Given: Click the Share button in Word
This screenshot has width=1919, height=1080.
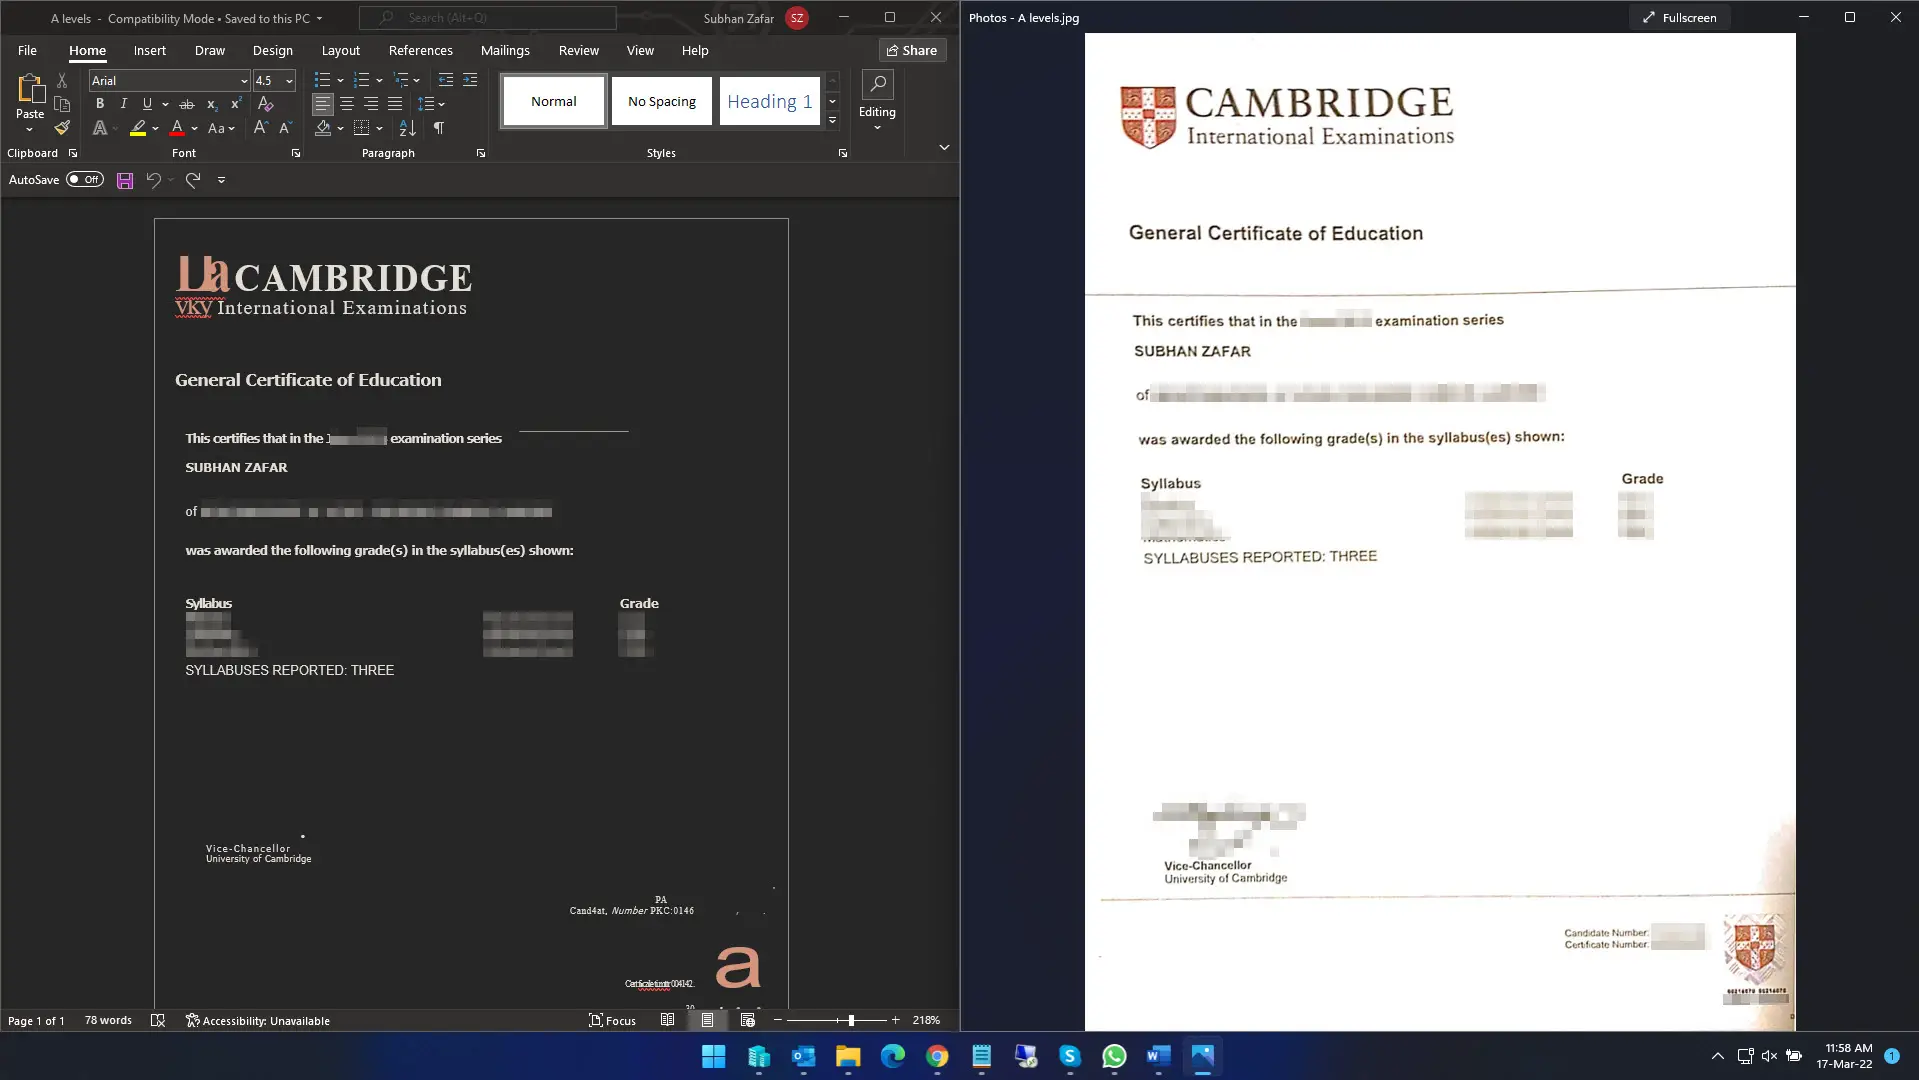Looking at the screenshot, I should click(x=912, y=50).
